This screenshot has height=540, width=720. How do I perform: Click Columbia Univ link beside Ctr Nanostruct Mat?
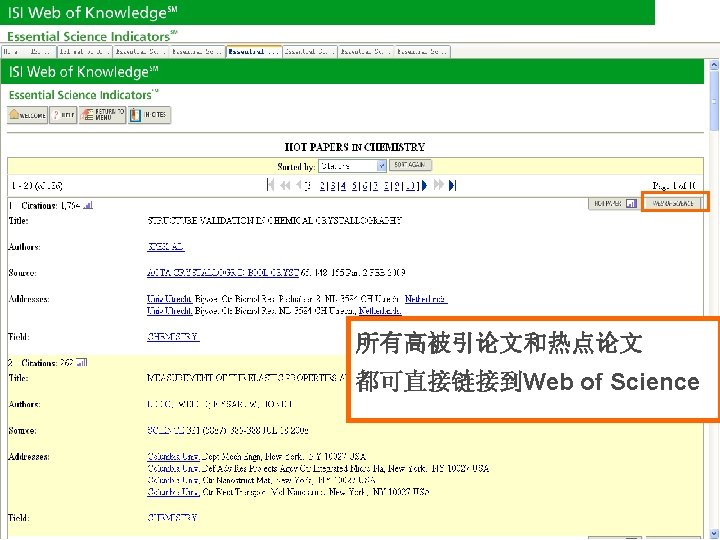[x=173, y=480]
